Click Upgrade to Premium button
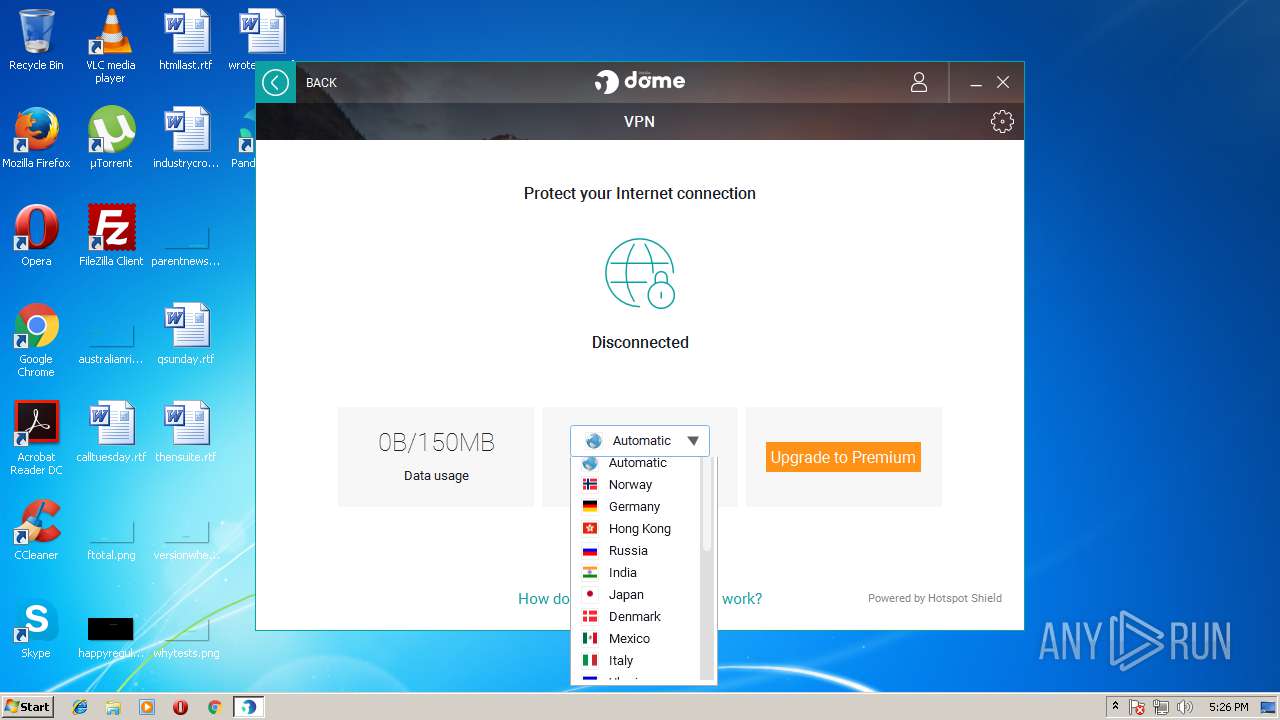Viewport: 1280px width, 720px height. point(843,457)
